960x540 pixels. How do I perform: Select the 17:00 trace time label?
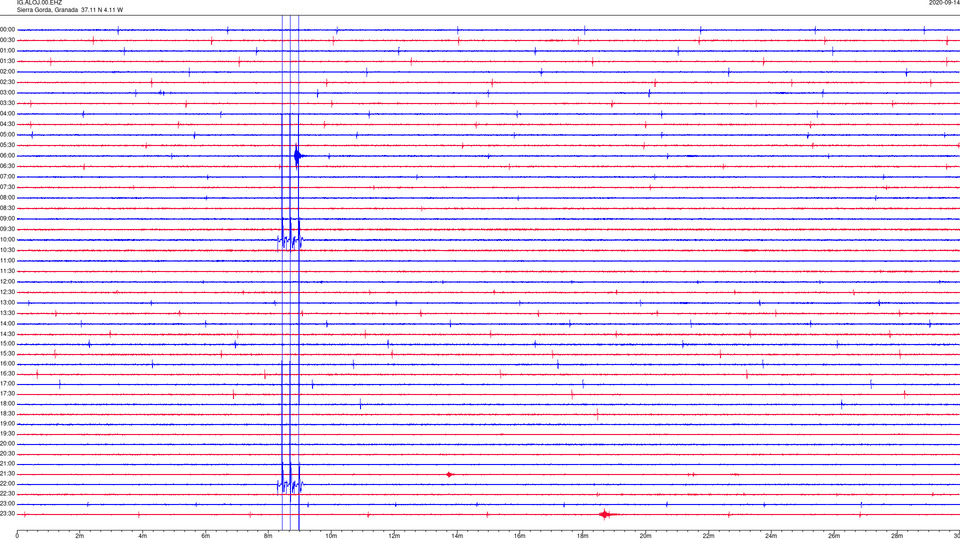(7, 384)
